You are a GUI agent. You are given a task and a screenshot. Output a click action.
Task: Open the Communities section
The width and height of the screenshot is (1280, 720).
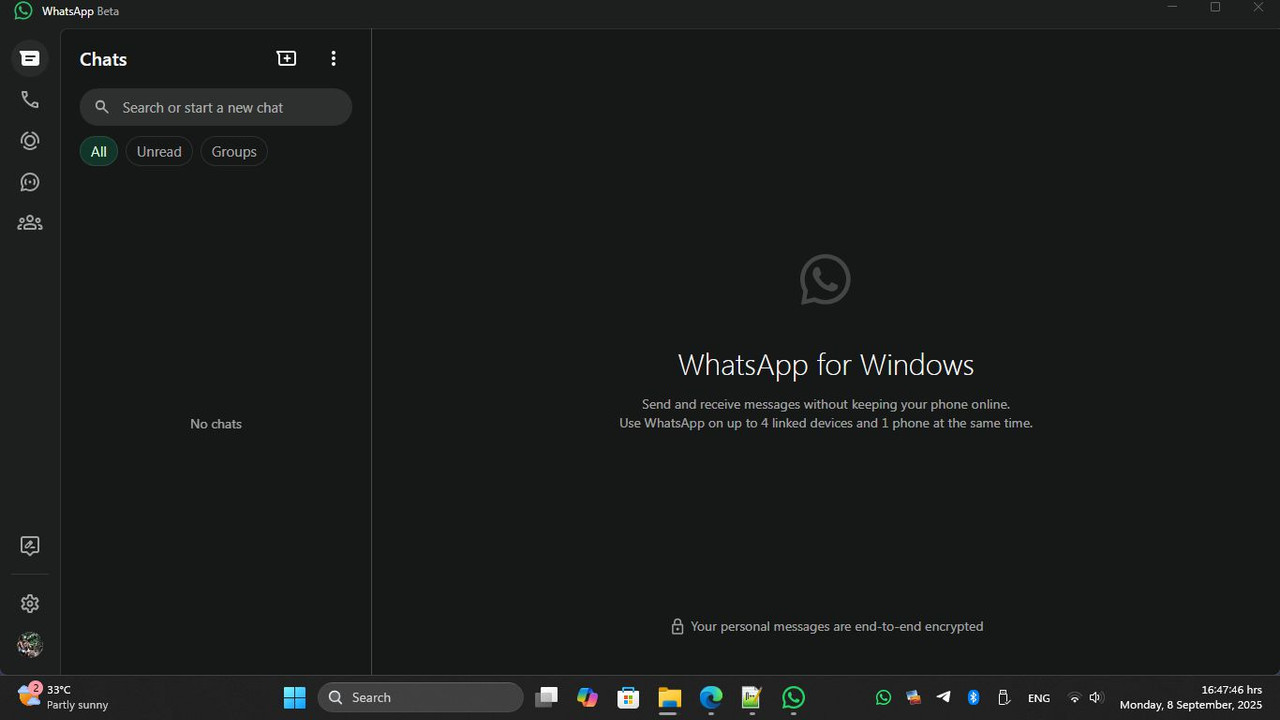click(x=30, y=223)
